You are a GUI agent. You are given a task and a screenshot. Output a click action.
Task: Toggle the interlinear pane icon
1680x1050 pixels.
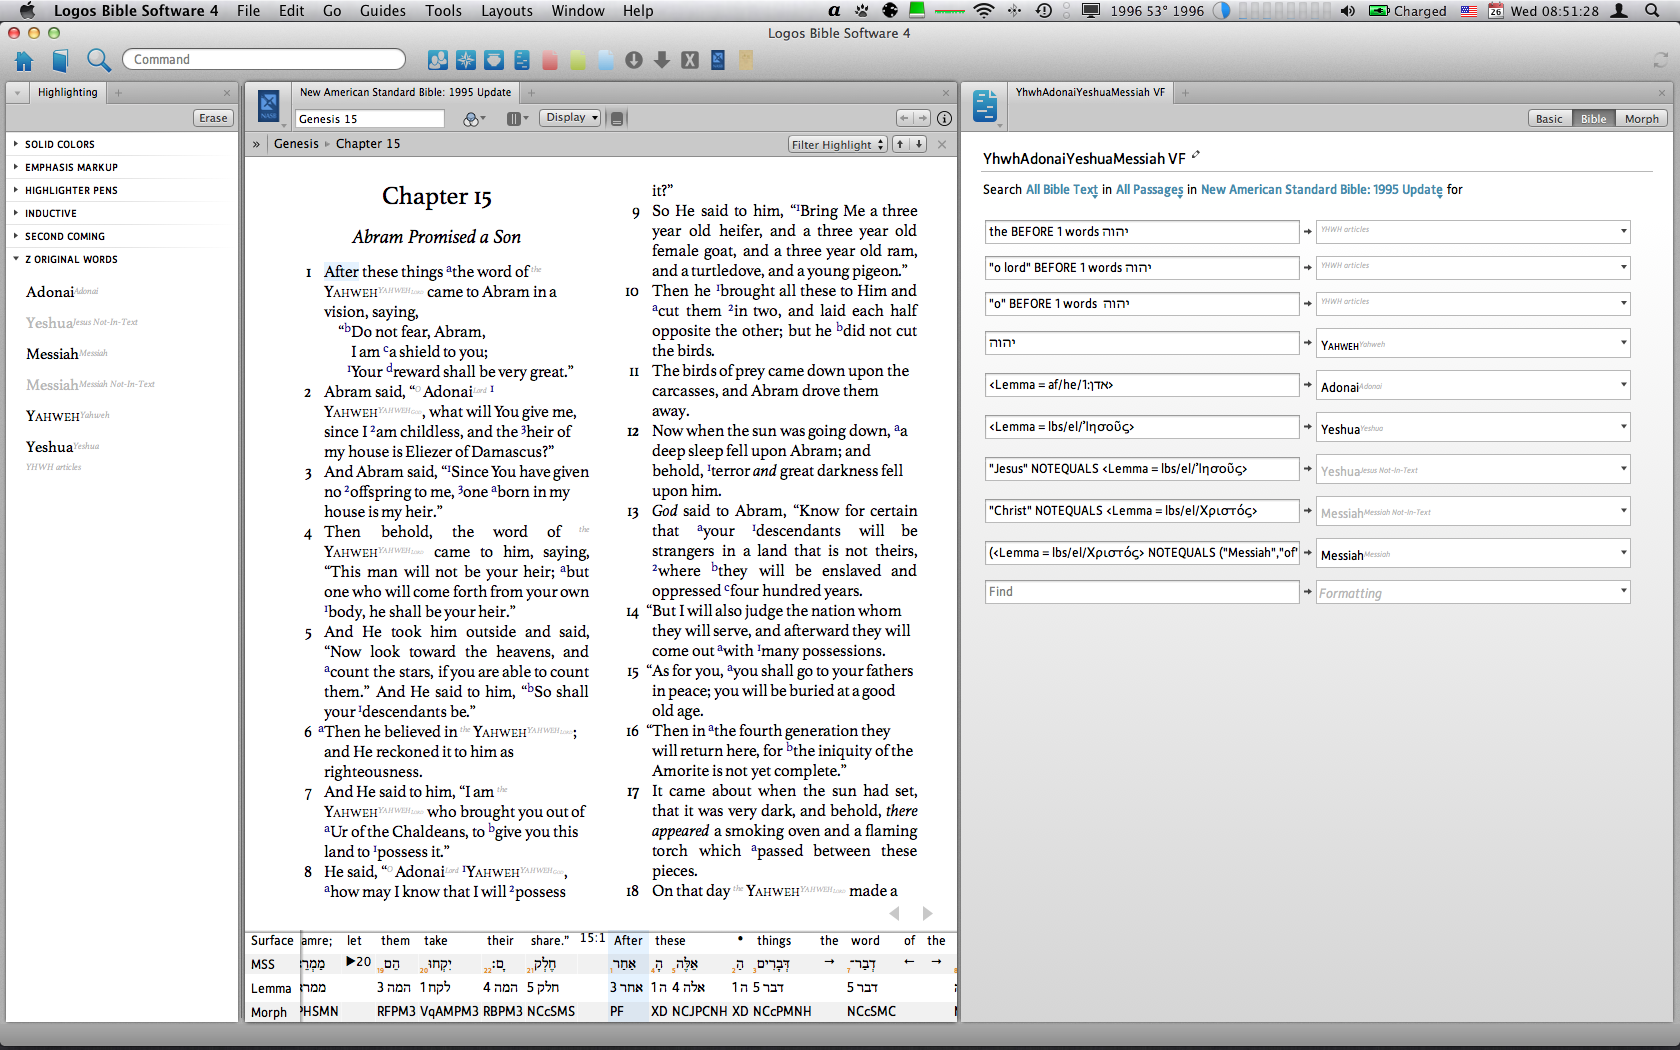pyautogui.click(x=617, y=119)
